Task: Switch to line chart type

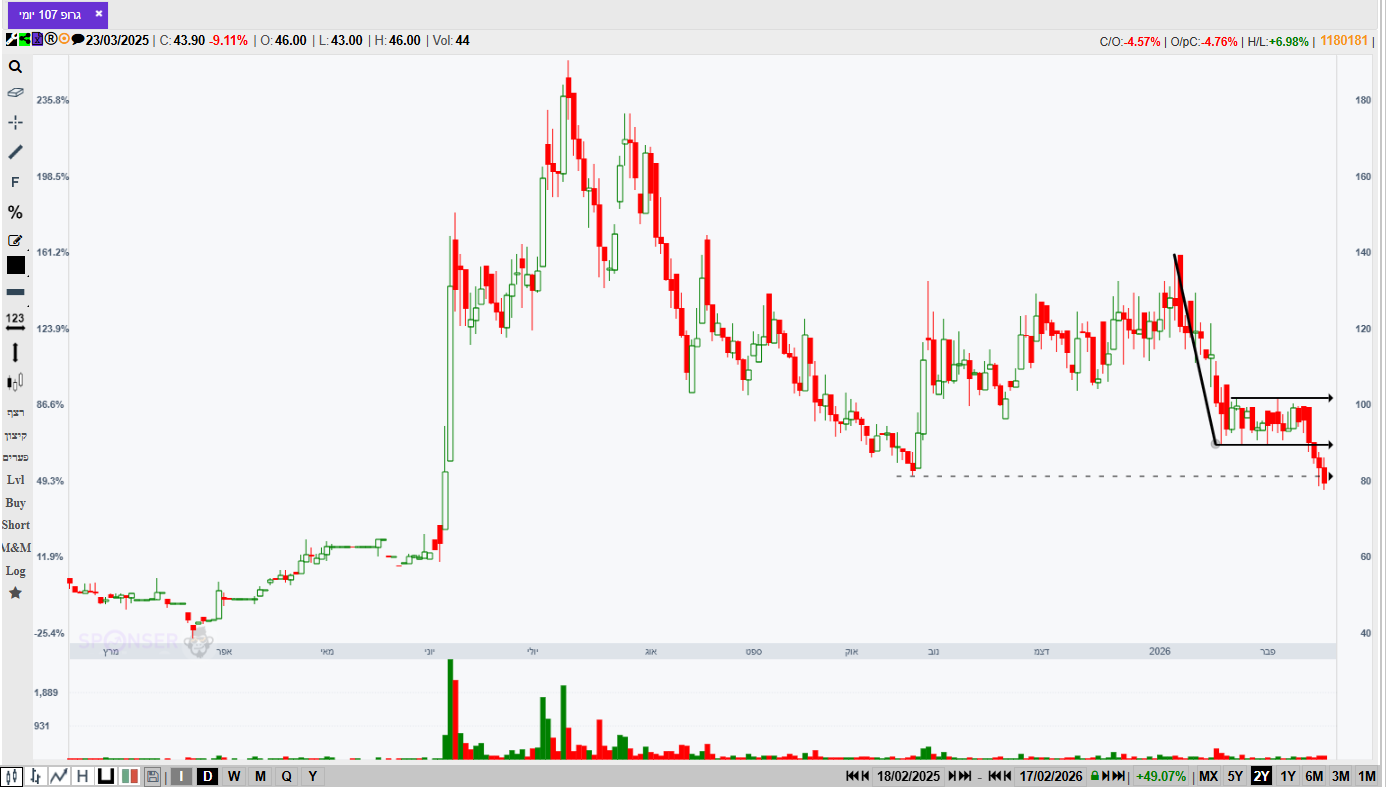Action: point(59,776)
